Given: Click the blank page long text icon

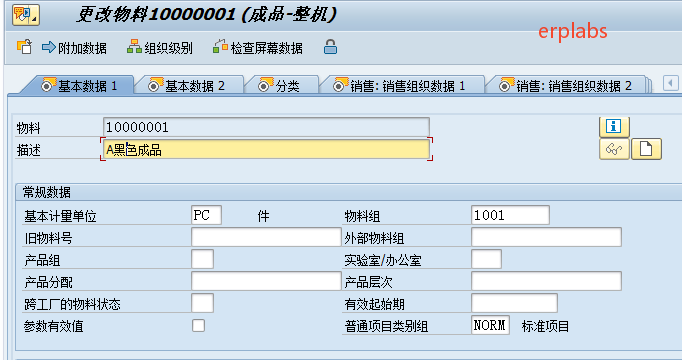Looking at the screenshot, I should point(646,149).
